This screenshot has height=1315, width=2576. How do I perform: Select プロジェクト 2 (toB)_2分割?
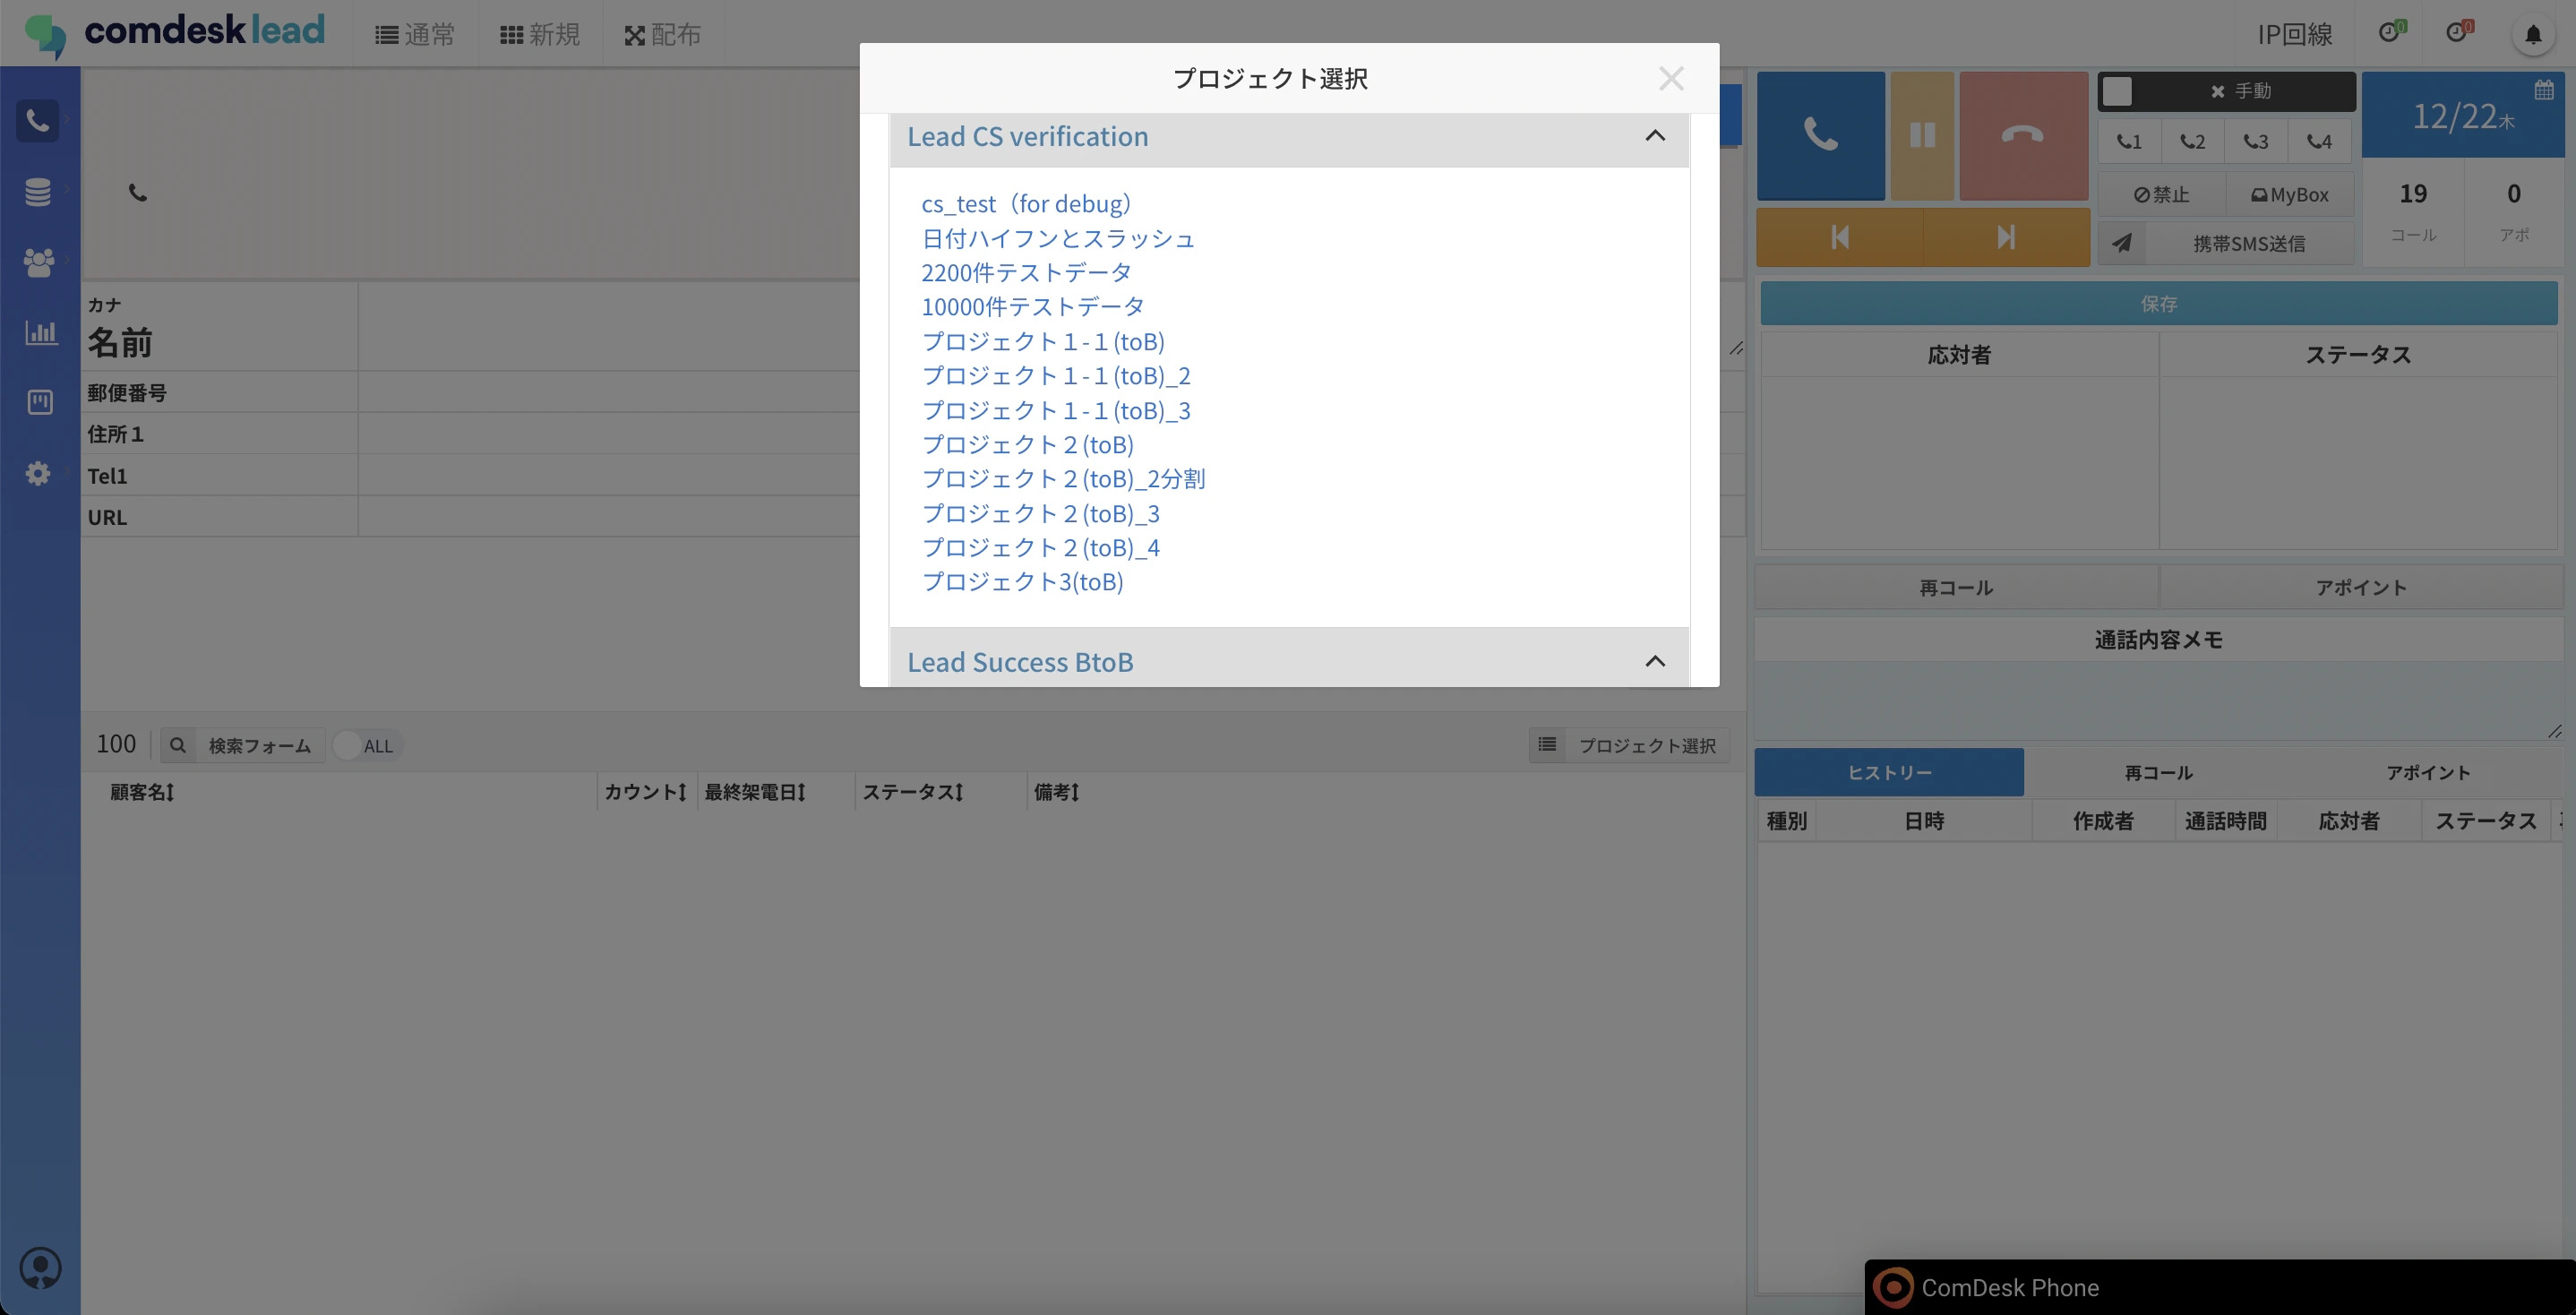[1063, 479]
